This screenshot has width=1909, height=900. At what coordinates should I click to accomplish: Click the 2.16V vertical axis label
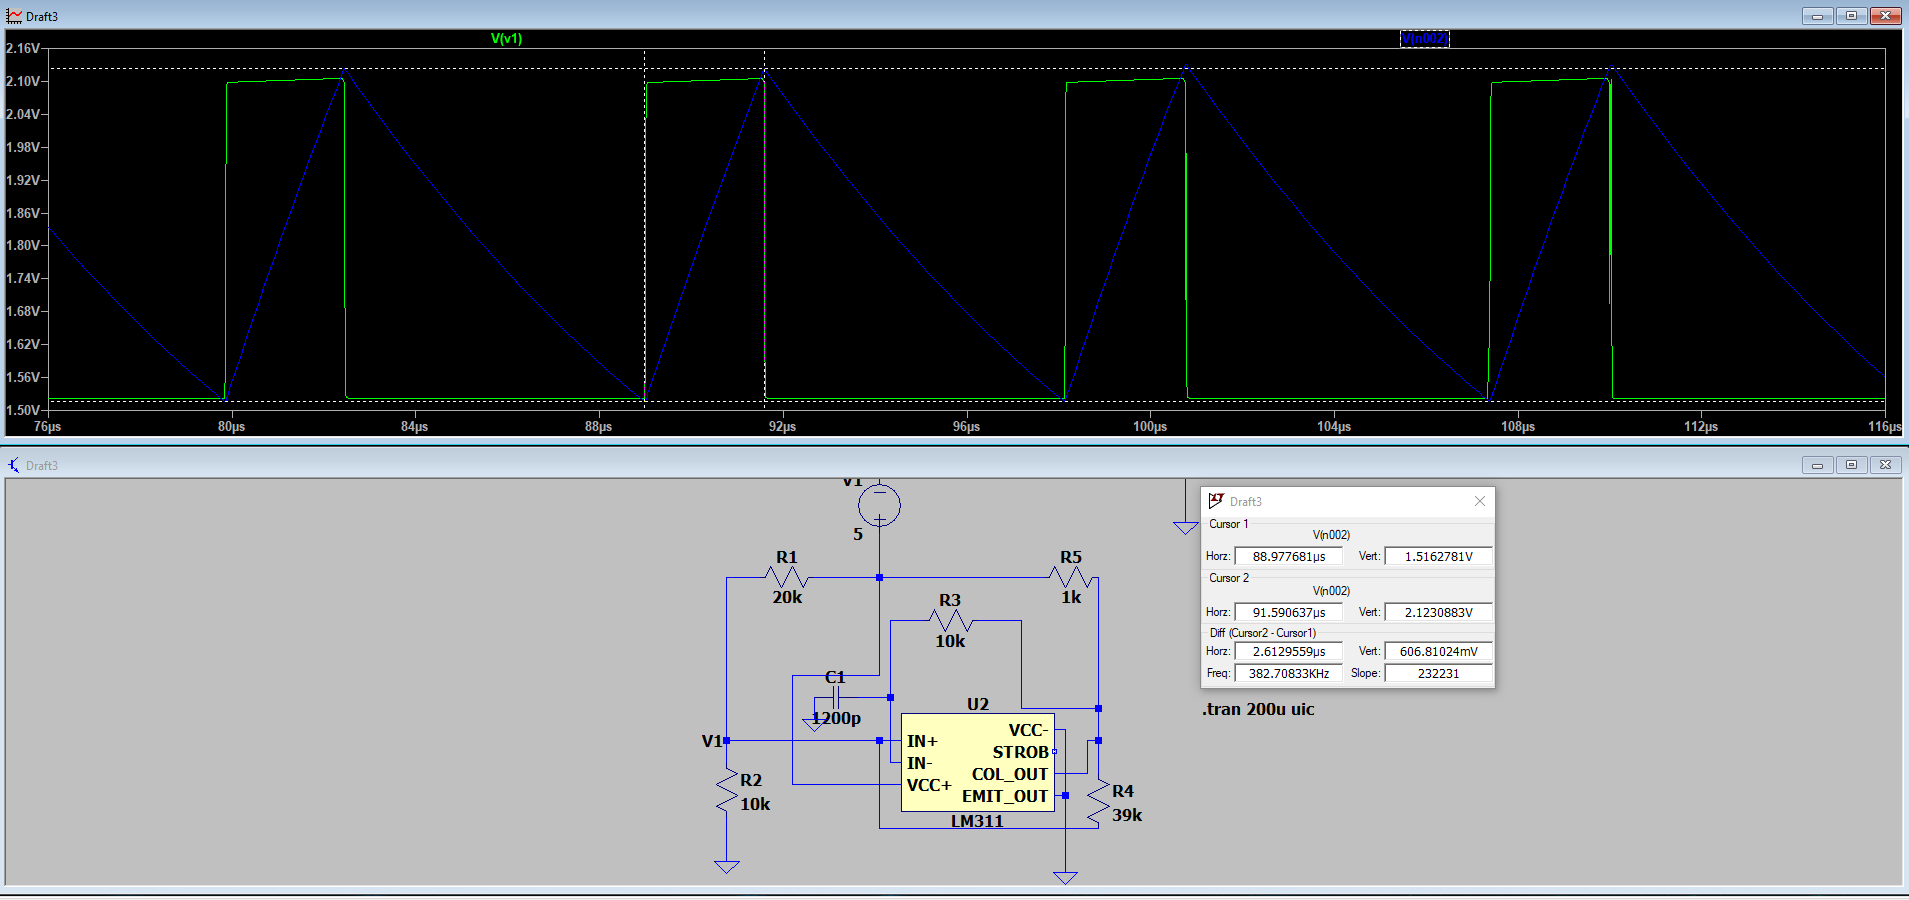point(23,48)
